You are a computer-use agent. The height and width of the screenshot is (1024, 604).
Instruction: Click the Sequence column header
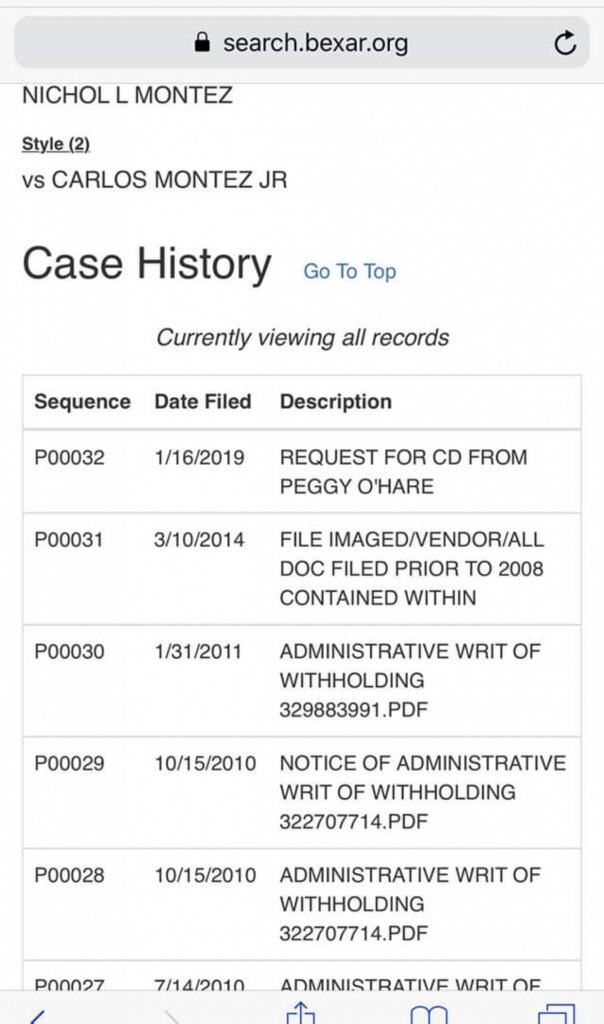(82, 402)
